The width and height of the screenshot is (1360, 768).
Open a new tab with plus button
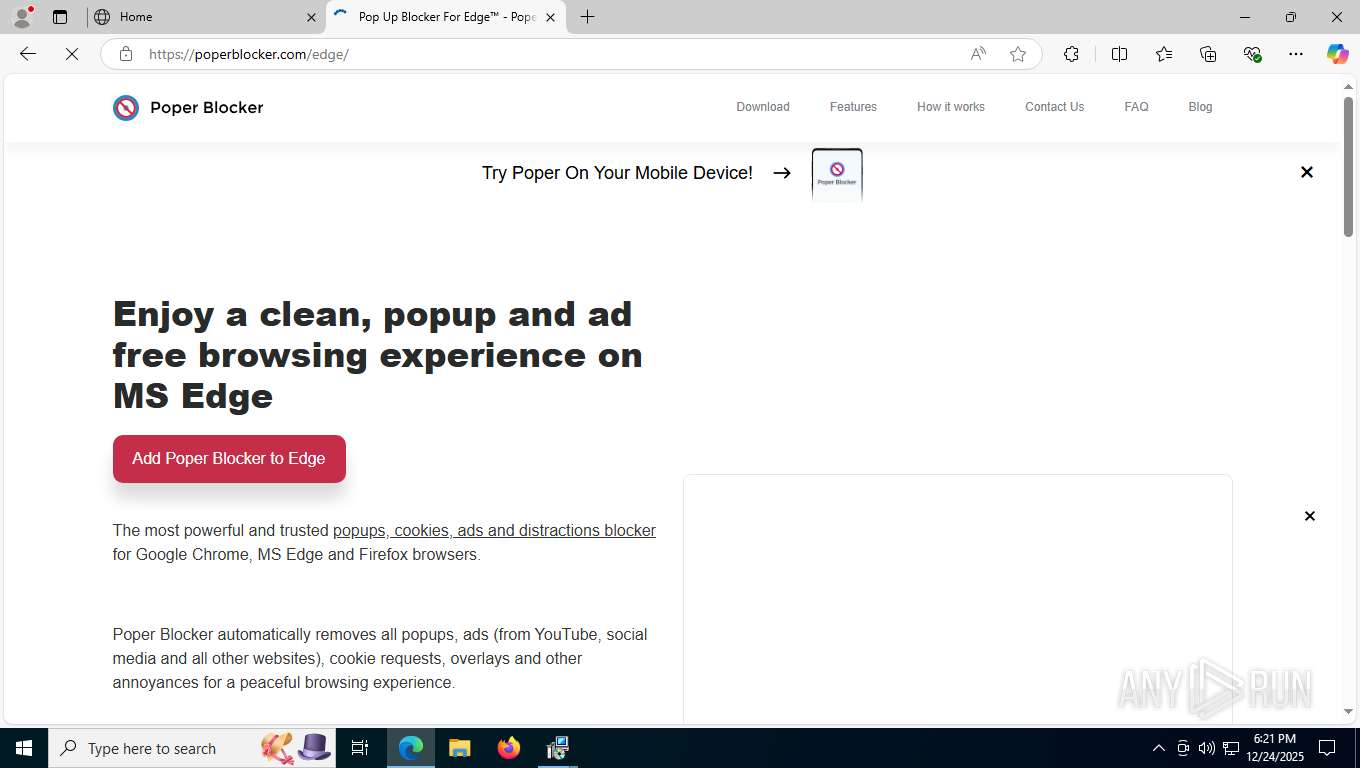[x=588, y=17]
